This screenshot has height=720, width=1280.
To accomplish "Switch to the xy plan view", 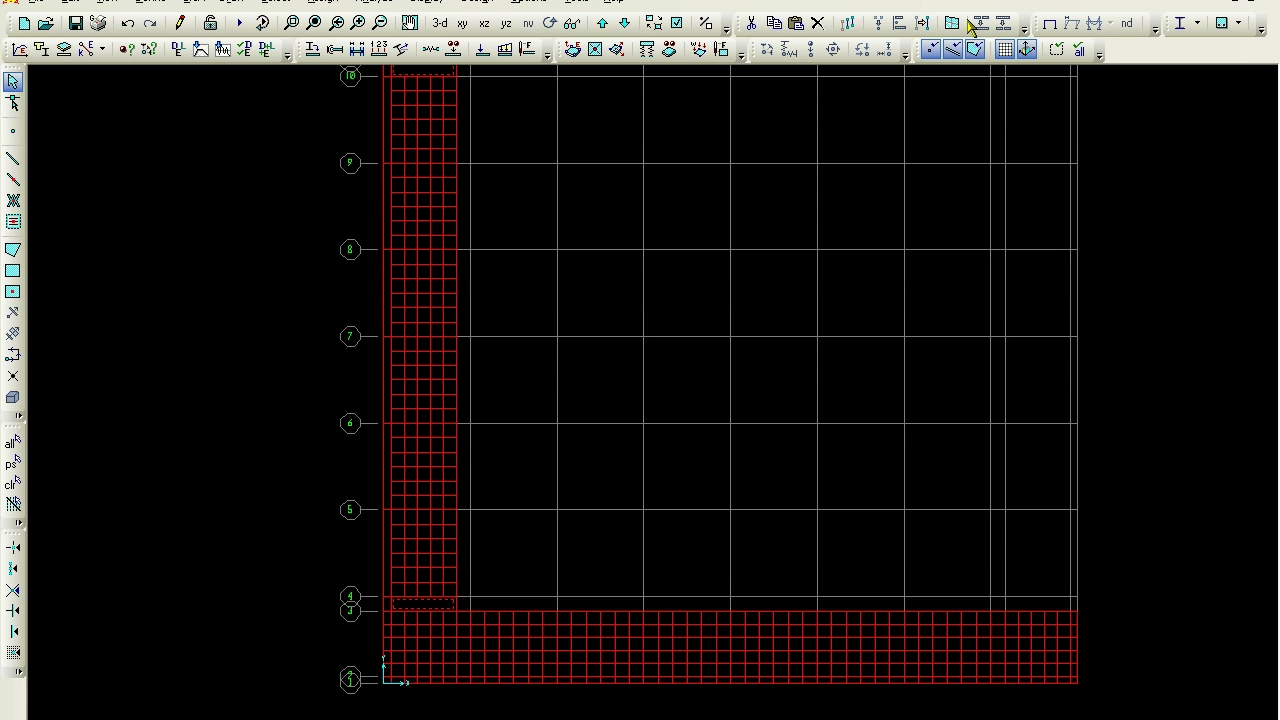I will tap(462, 23).
